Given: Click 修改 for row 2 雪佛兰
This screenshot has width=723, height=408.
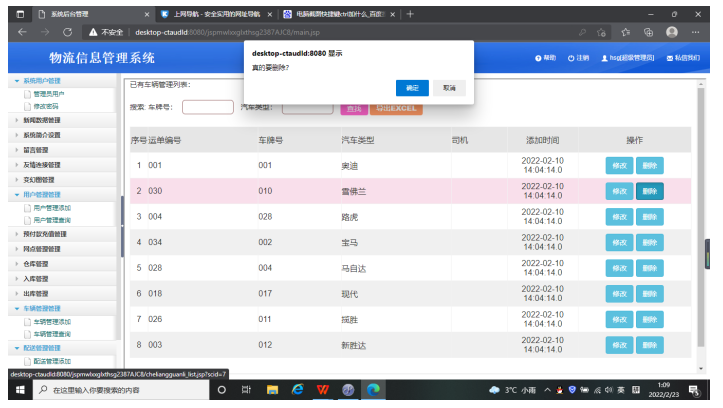Looking at the screenshot, I should click(x=619, y=191).
